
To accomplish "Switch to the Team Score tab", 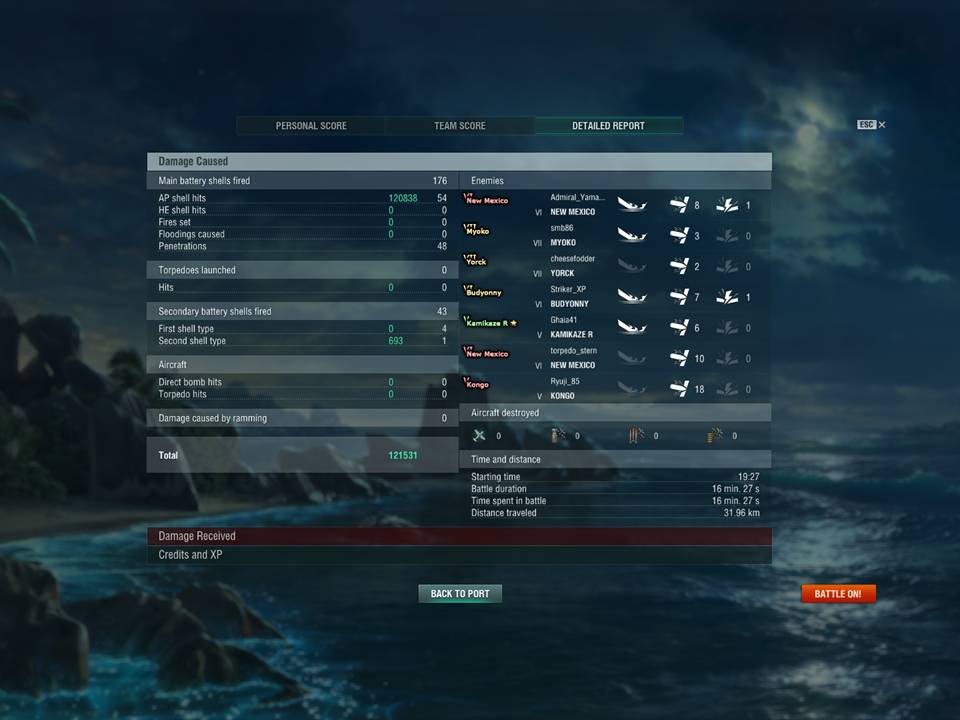I will pos(460,126).
